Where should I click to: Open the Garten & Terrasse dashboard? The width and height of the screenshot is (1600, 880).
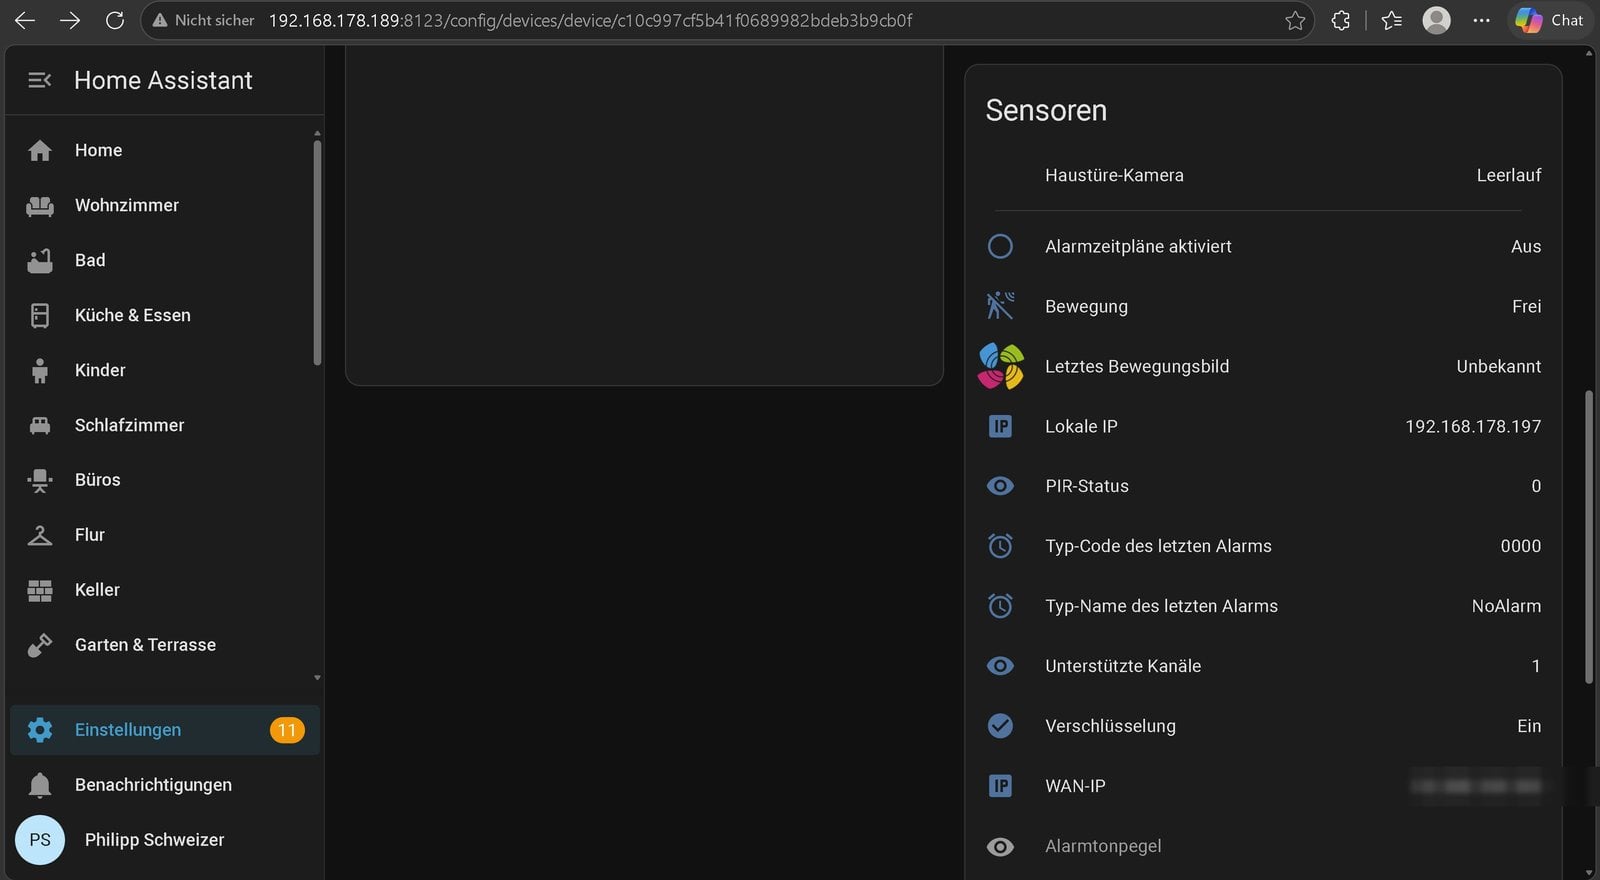162,645
